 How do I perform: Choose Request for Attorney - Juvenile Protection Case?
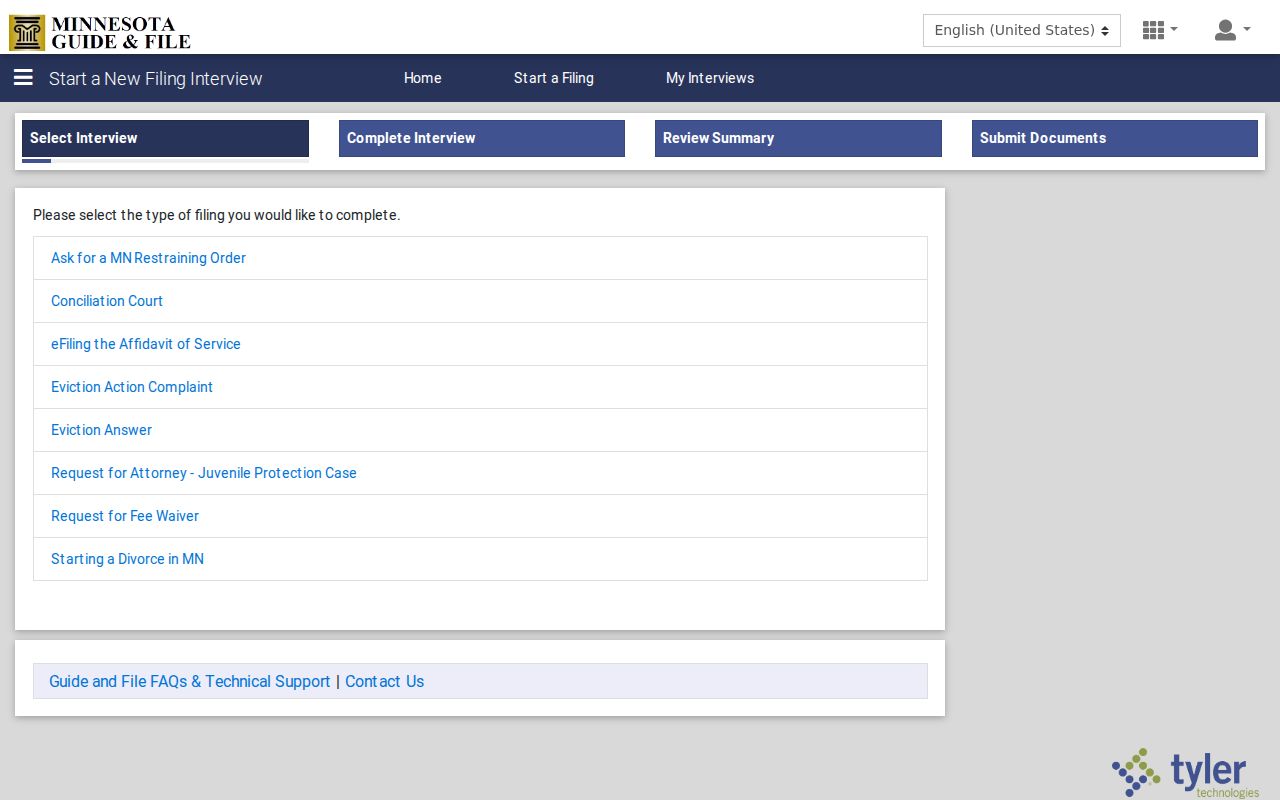[480, 473]
